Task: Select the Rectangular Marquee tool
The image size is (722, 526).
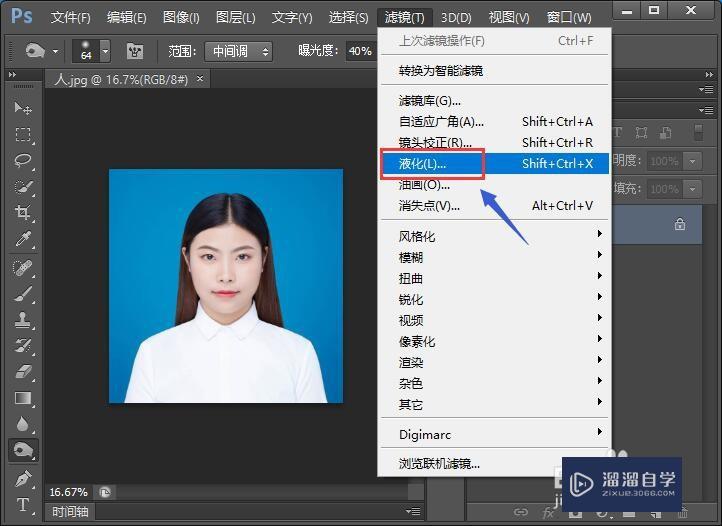Action: pyautogui.click(x=23, y=134)
